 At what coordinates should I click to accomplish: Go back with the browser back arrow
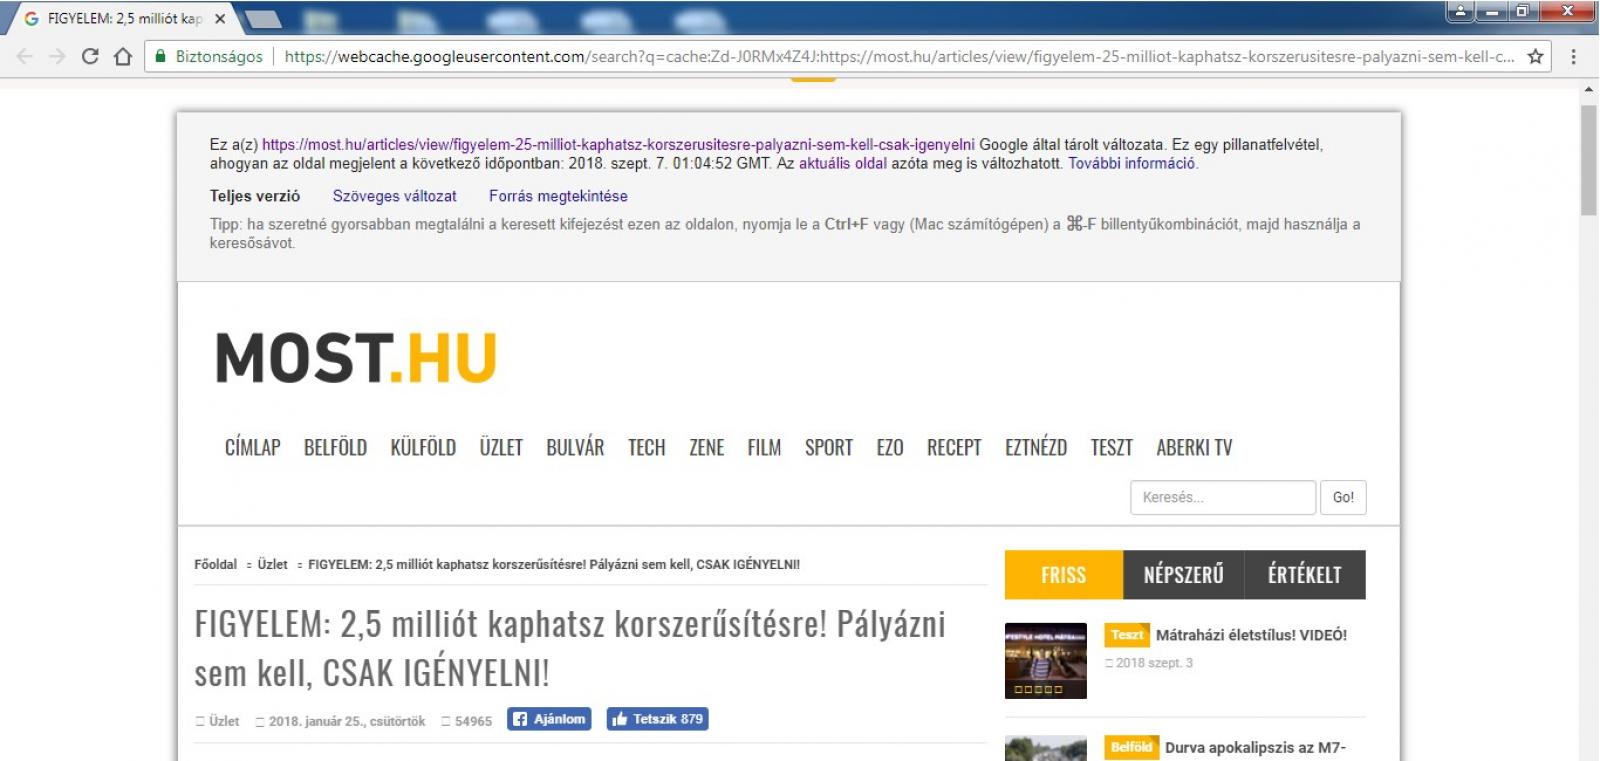point(26,57)
